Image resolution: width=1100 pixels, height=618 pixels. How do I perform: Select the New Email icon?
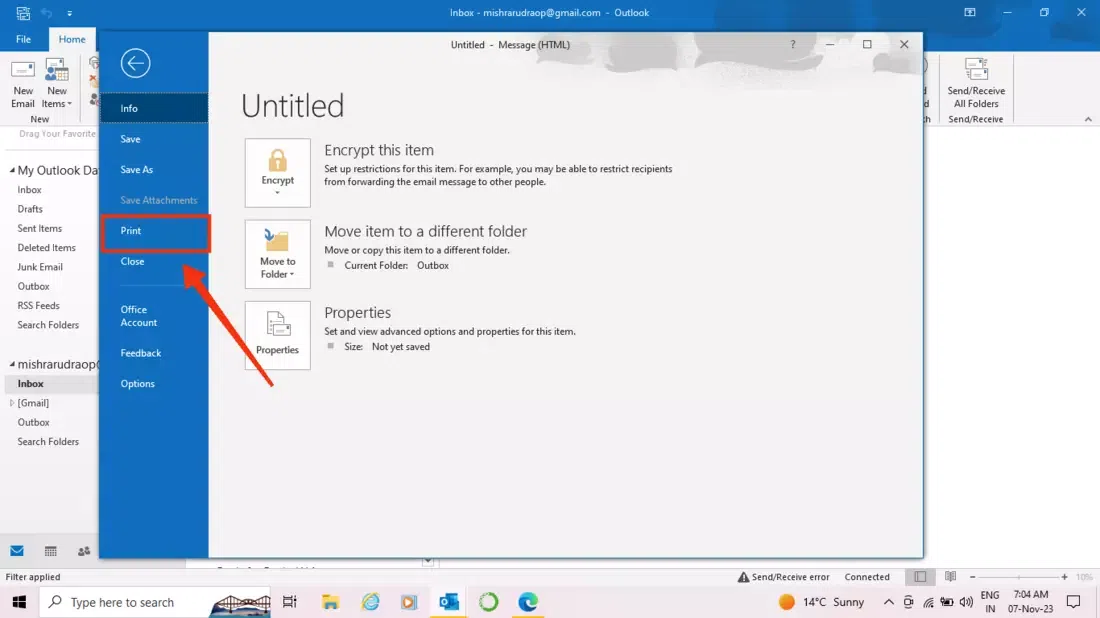click(22, 82)
